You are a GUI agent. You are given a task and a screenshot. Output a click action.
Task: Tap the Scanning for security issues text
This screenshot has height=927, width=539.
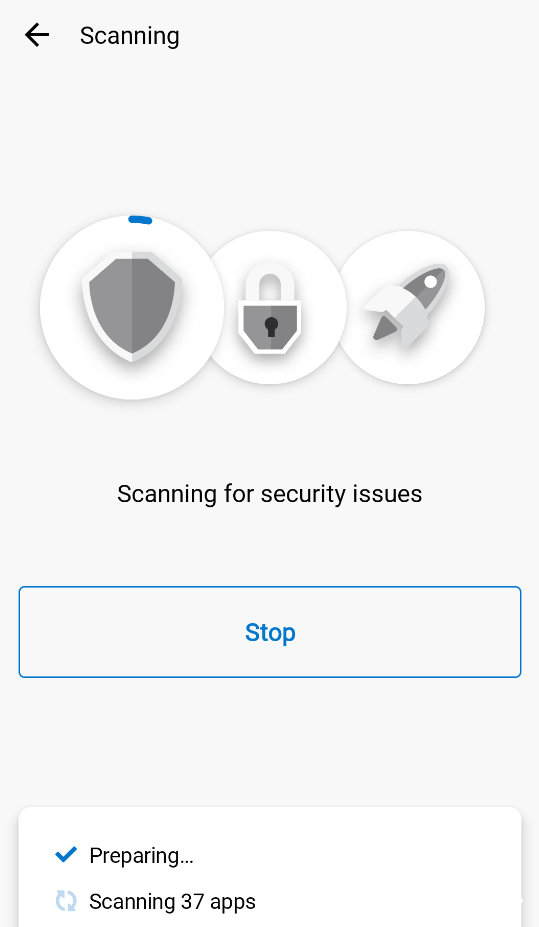pos(270,494)
